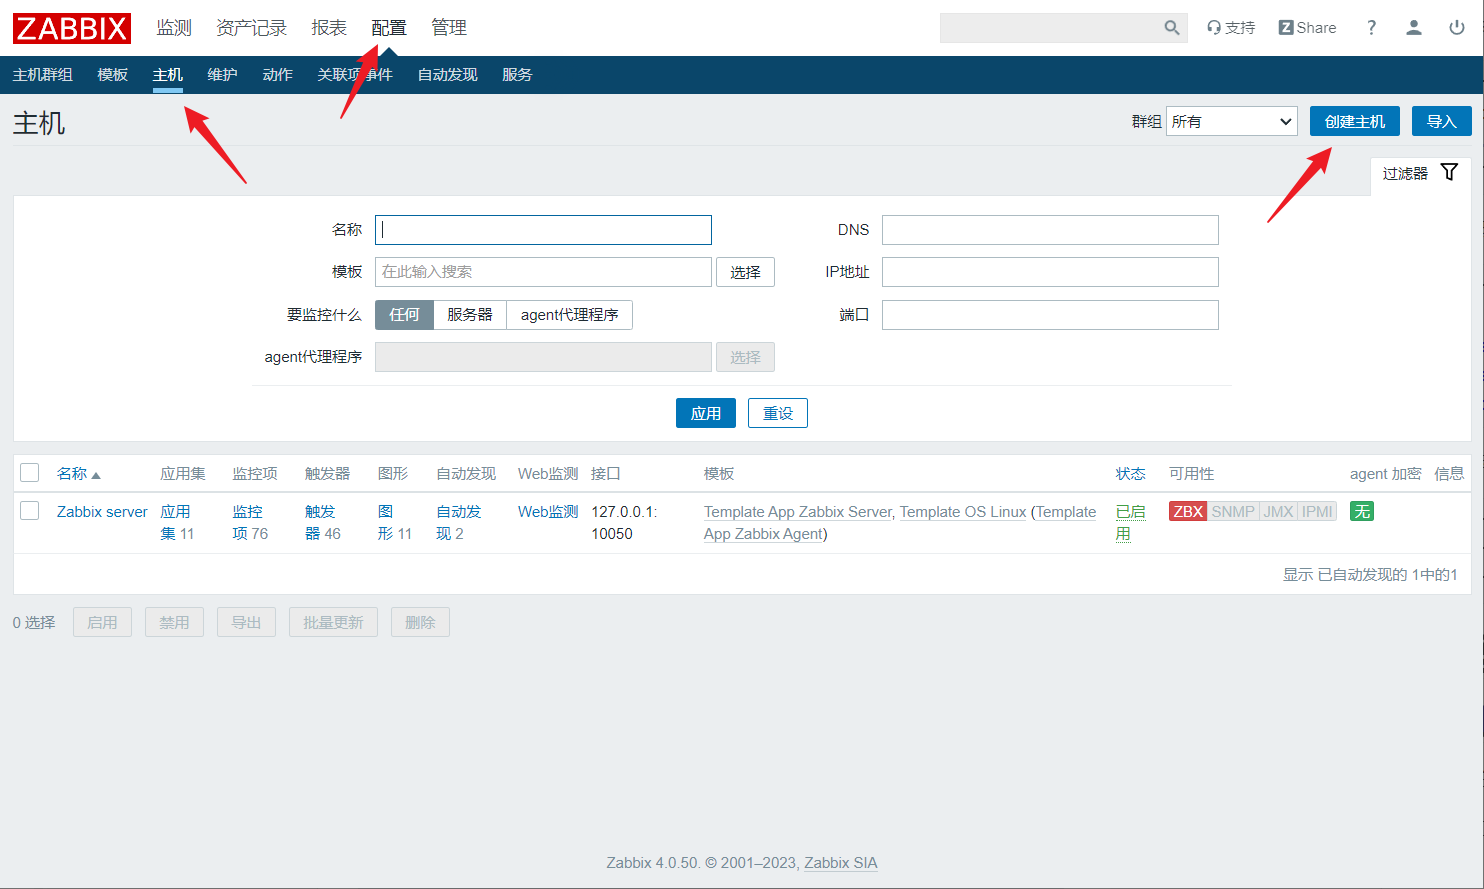Image resolution: width=1484 pixels, height=889 pixels.
Task: Go to the 模板 submenu
Action: [x=113, y=75]
